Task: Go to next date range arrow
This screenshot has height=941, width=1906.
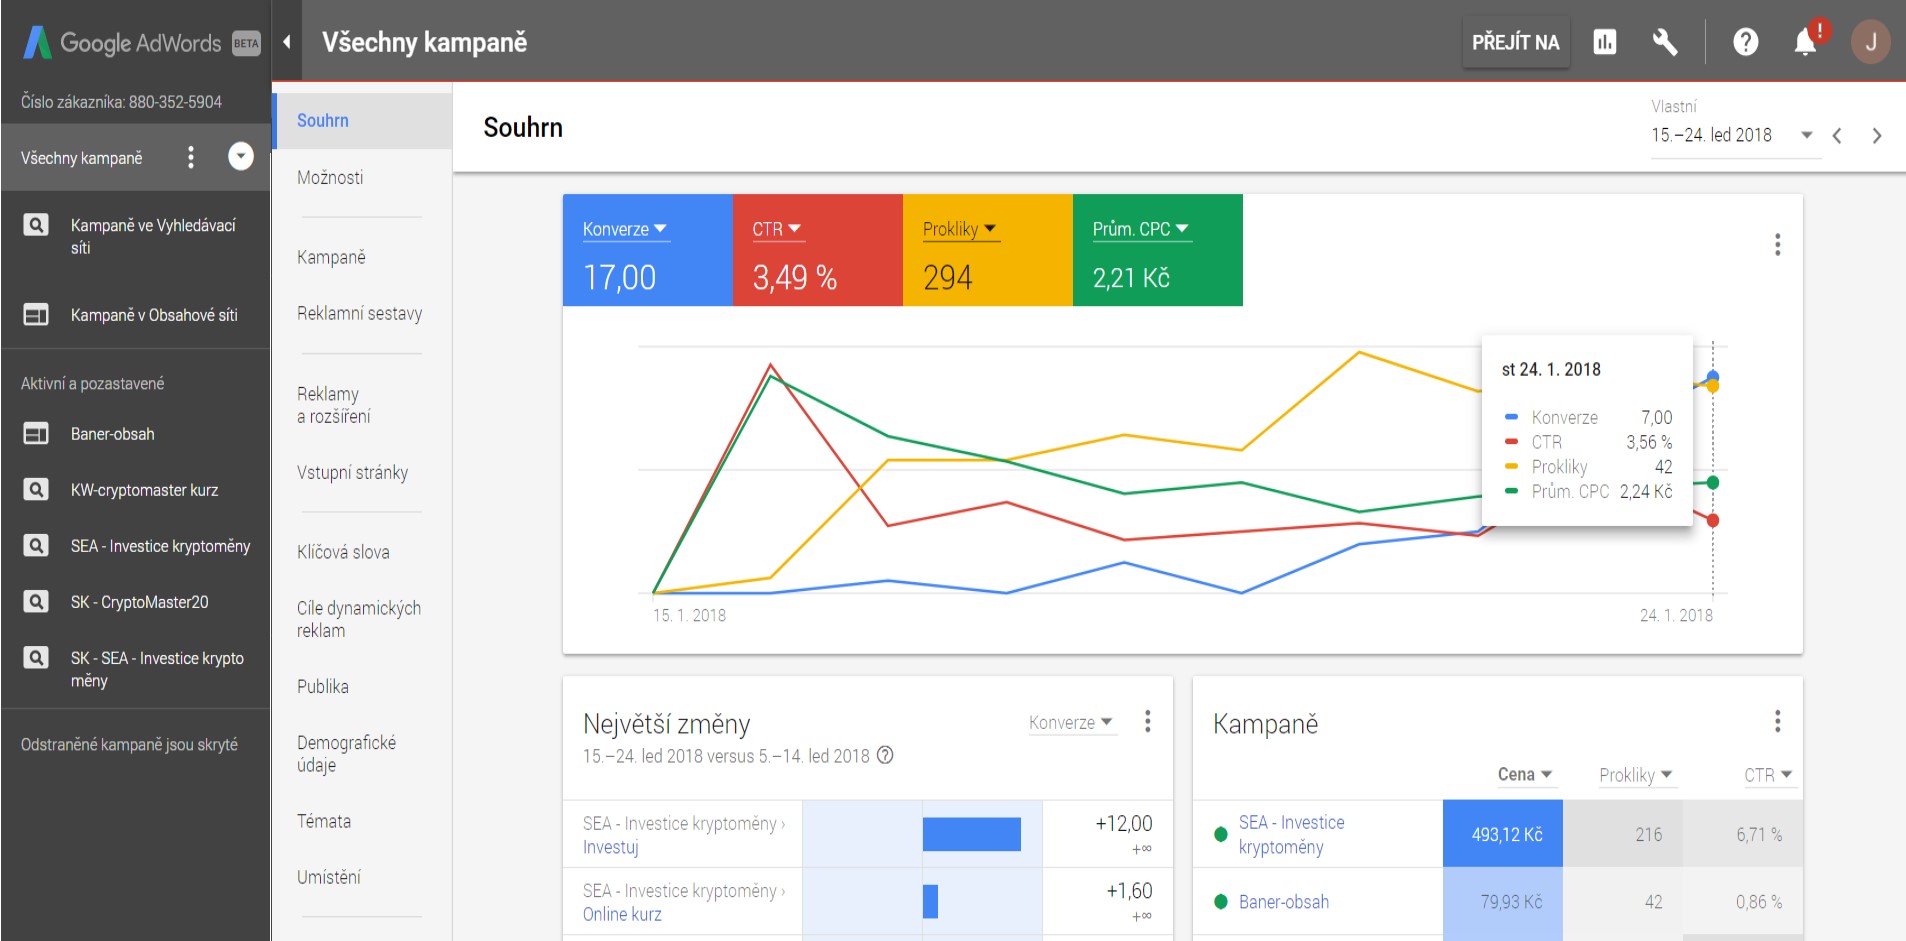Action: click(1877, 136)
